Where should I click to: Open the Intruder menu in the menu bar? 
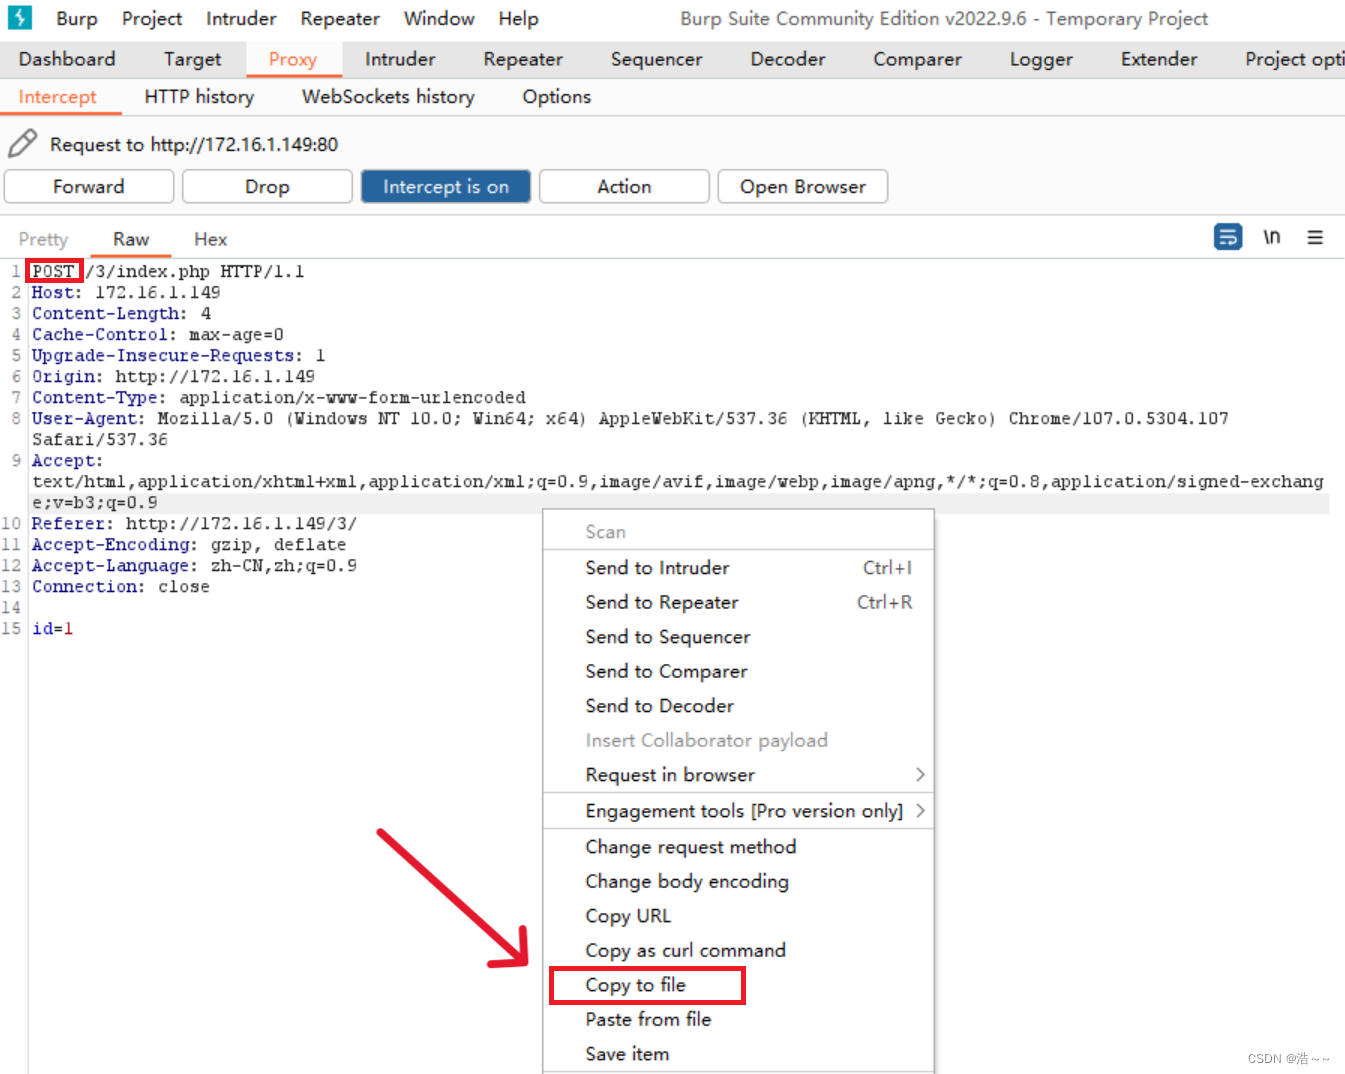tap(241, 19)
